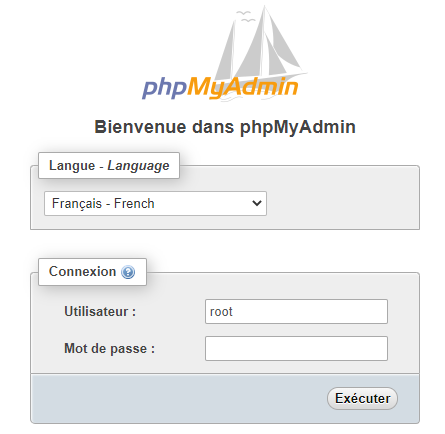Click the Exécuter button
Viewport: 445px width, 434px height.
362,398
